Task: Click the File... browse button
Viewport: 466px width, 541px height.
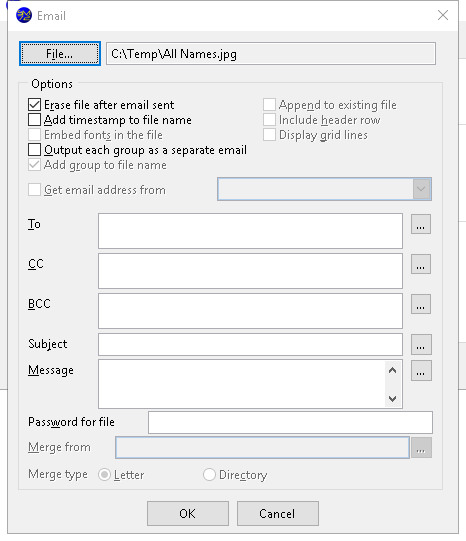Action: 60,53
